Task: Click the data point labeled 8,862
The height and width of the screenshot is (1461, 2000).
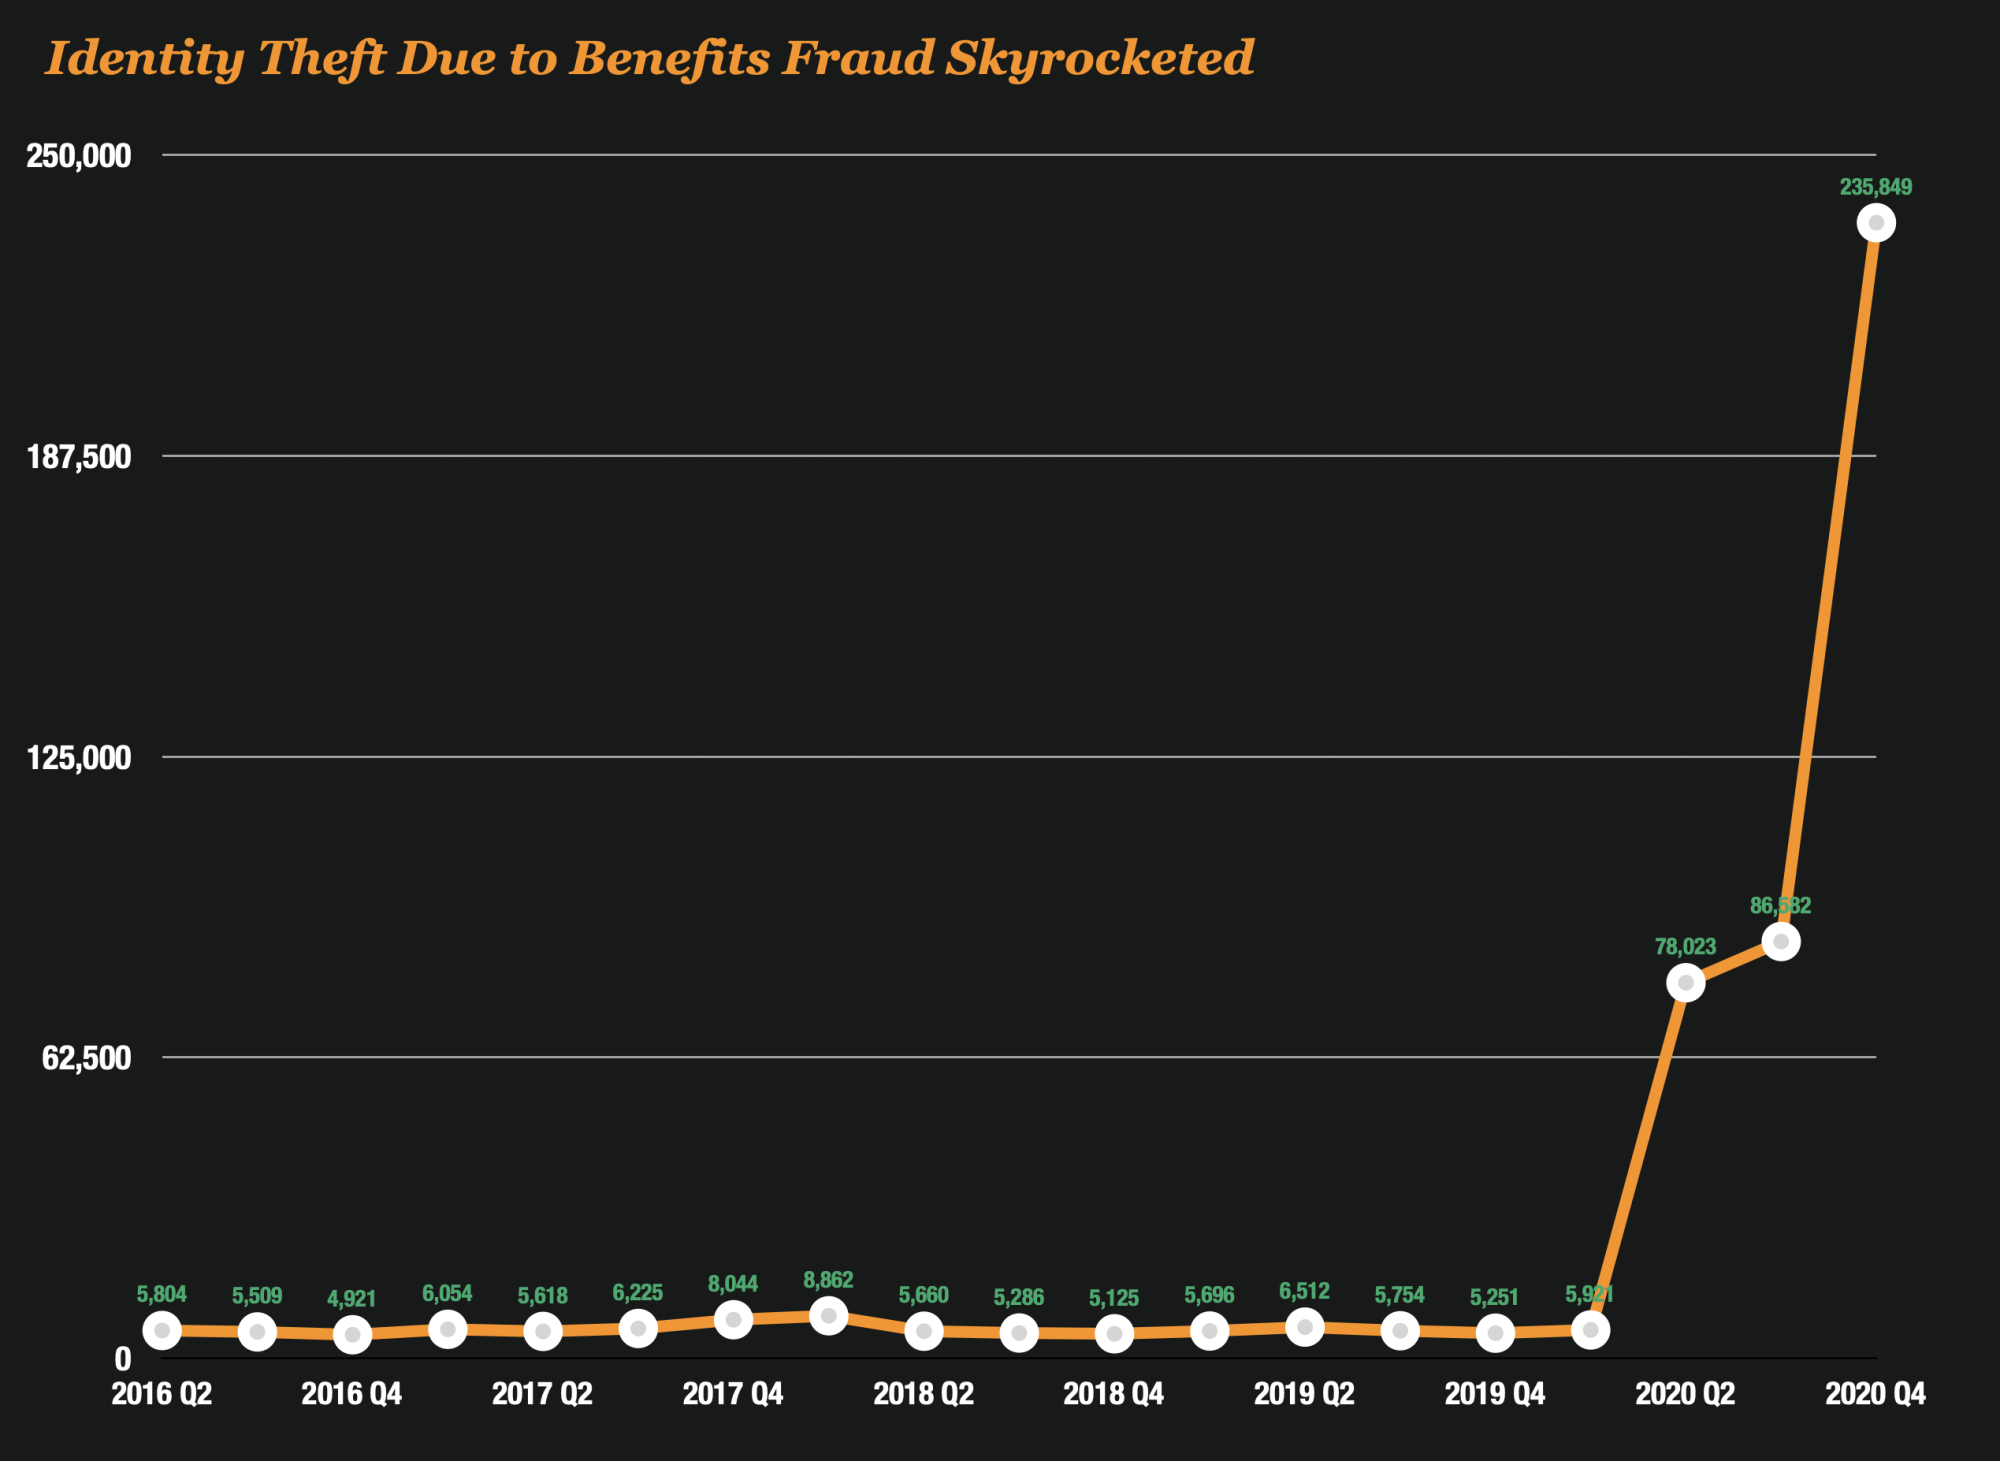Action: [x=828, y=1316]
